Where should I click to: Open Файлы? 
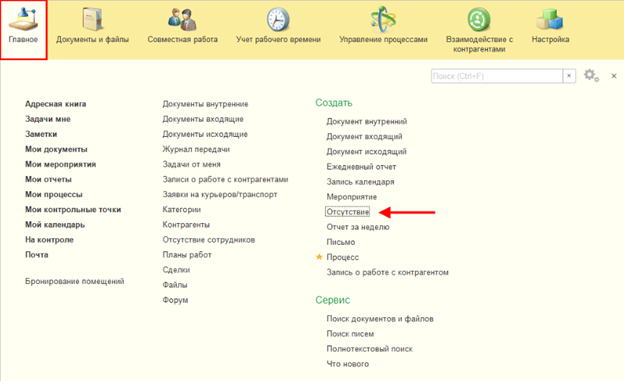pos(175,285)
